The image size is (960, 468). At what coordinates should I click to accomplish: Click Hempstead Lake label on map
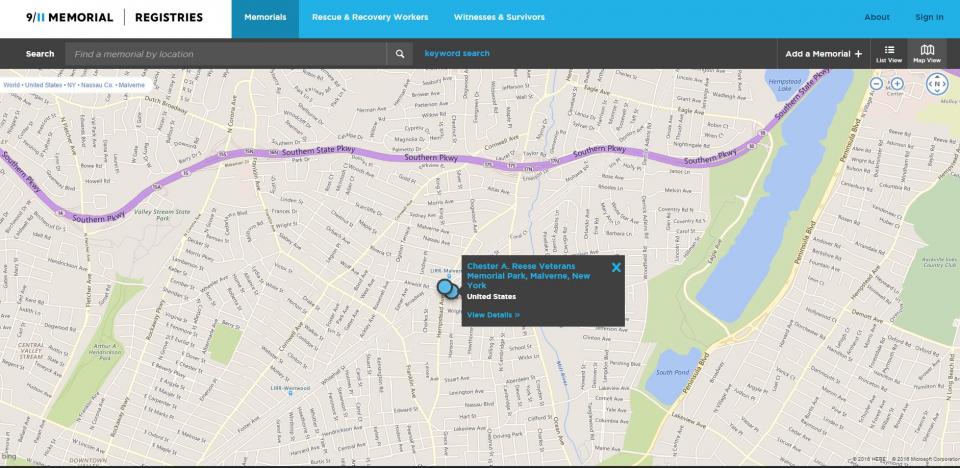[784, 85]
